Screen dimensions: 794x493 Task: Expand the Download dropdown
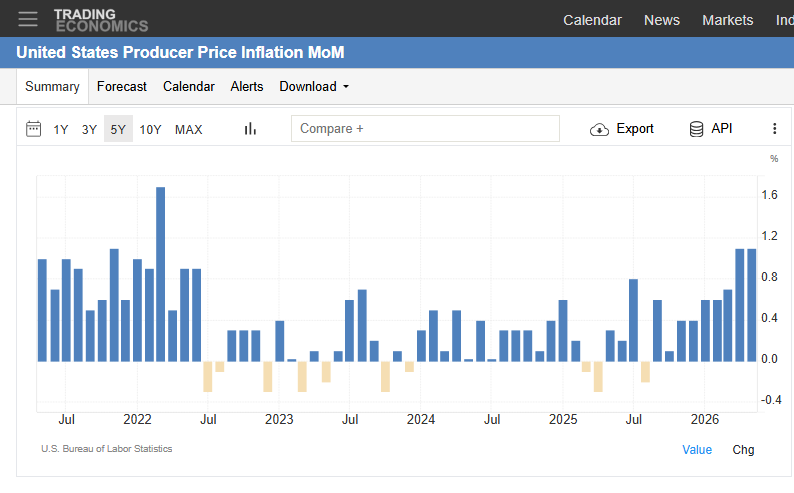314,87
